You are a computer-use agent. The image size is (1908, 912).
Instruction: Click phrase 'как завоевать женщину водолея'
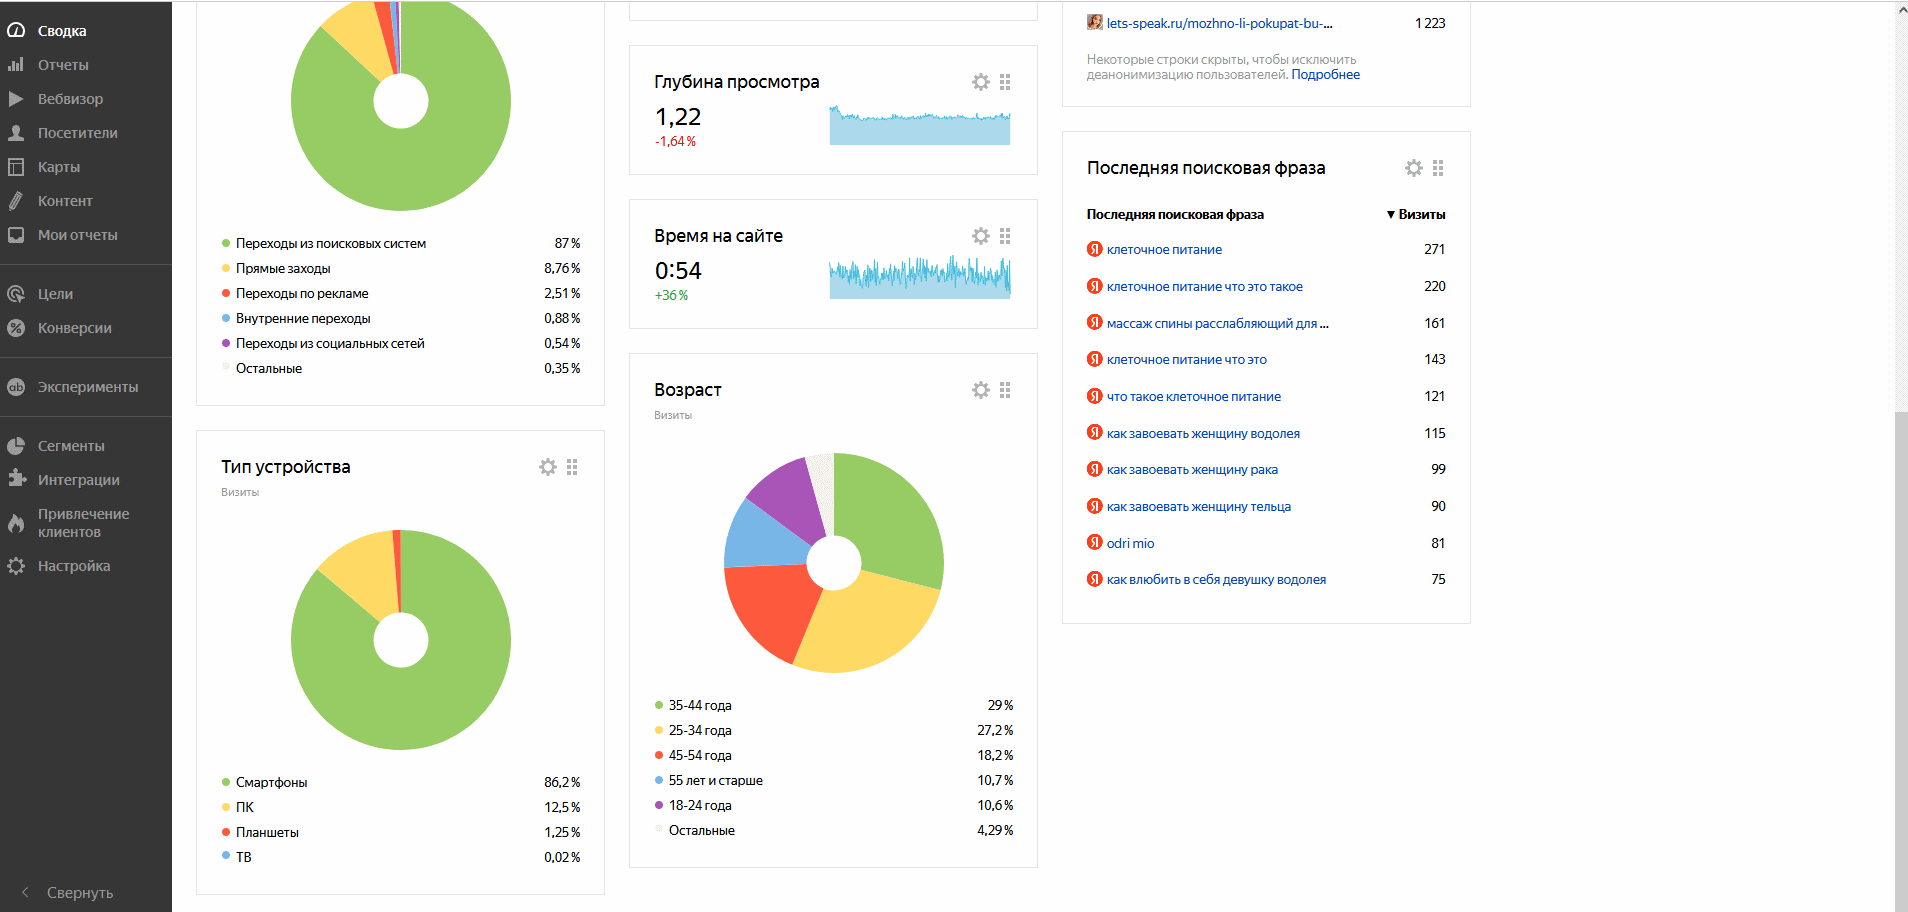1203,434
